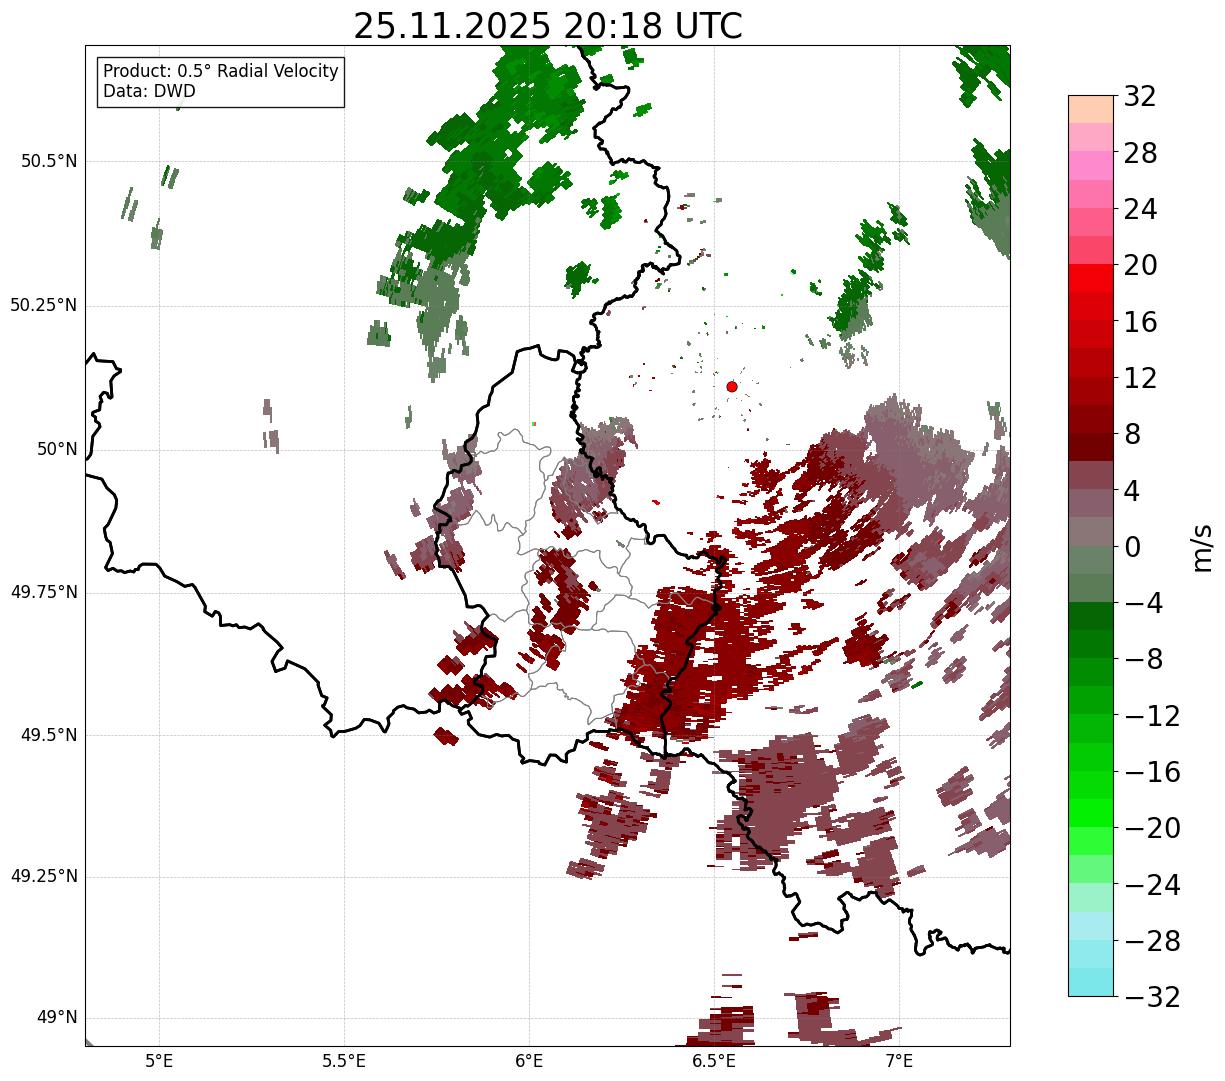Click the colorbar tick label 16

[x=1140, y=322]
